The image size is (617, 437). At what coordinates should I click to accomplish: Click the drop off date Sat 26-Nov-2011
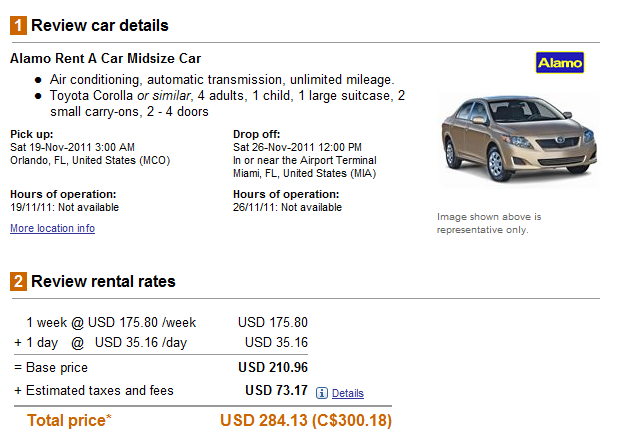tap(299, 146)
